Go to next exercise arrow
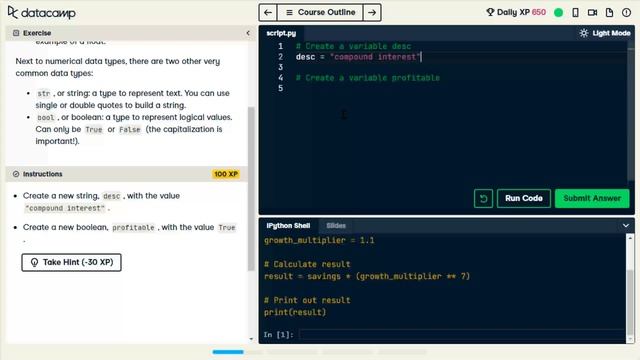Screen dimensions: 640x360 pos(372,12)
